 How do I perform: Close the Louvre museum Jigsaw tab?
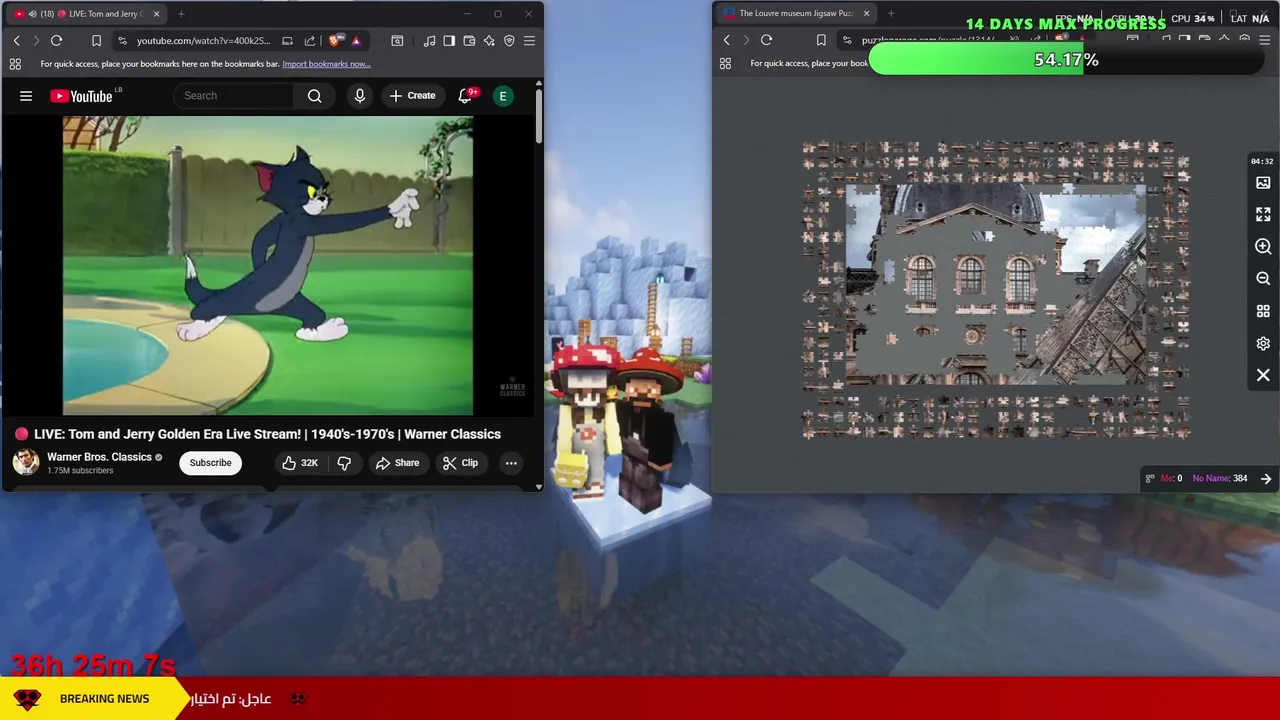click(x=866, y=13)
